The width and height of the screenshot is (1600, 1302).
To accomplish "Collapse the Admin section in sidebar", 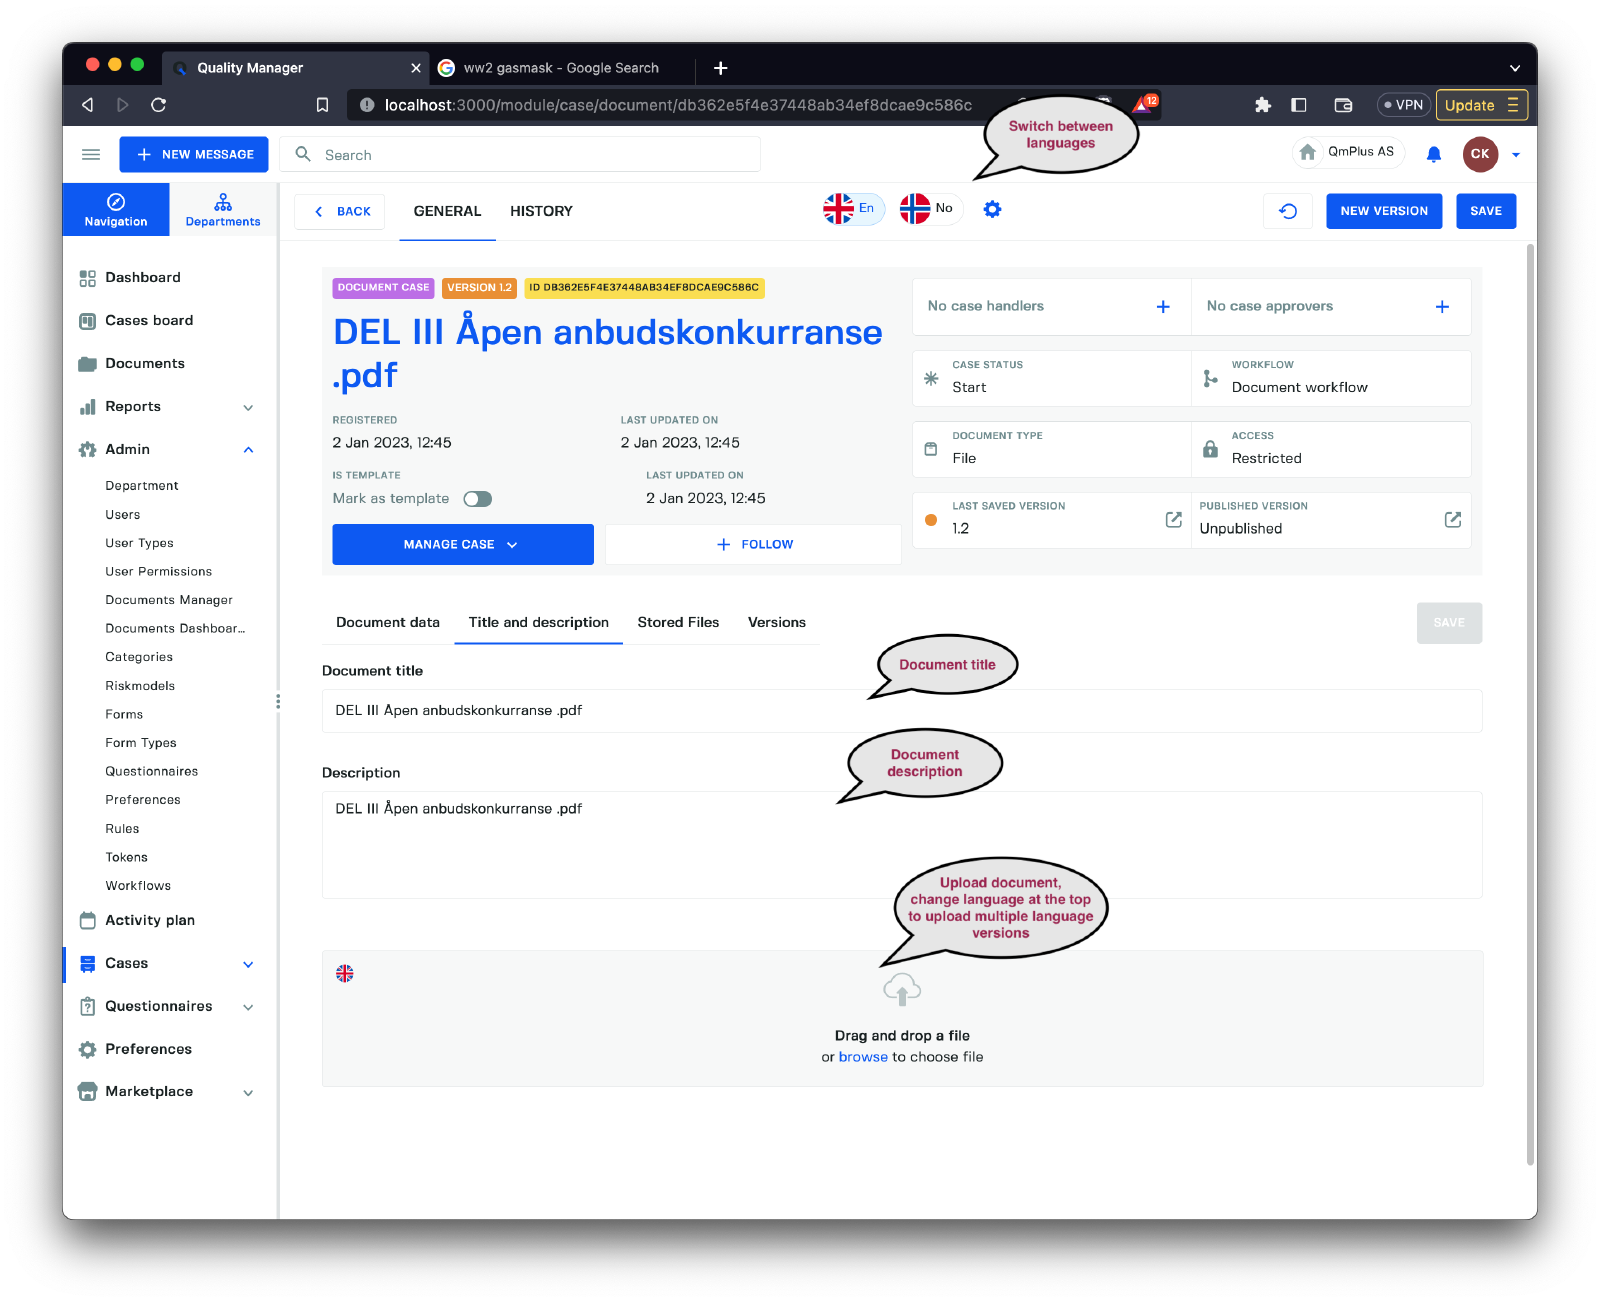I will tap(248, 450).
